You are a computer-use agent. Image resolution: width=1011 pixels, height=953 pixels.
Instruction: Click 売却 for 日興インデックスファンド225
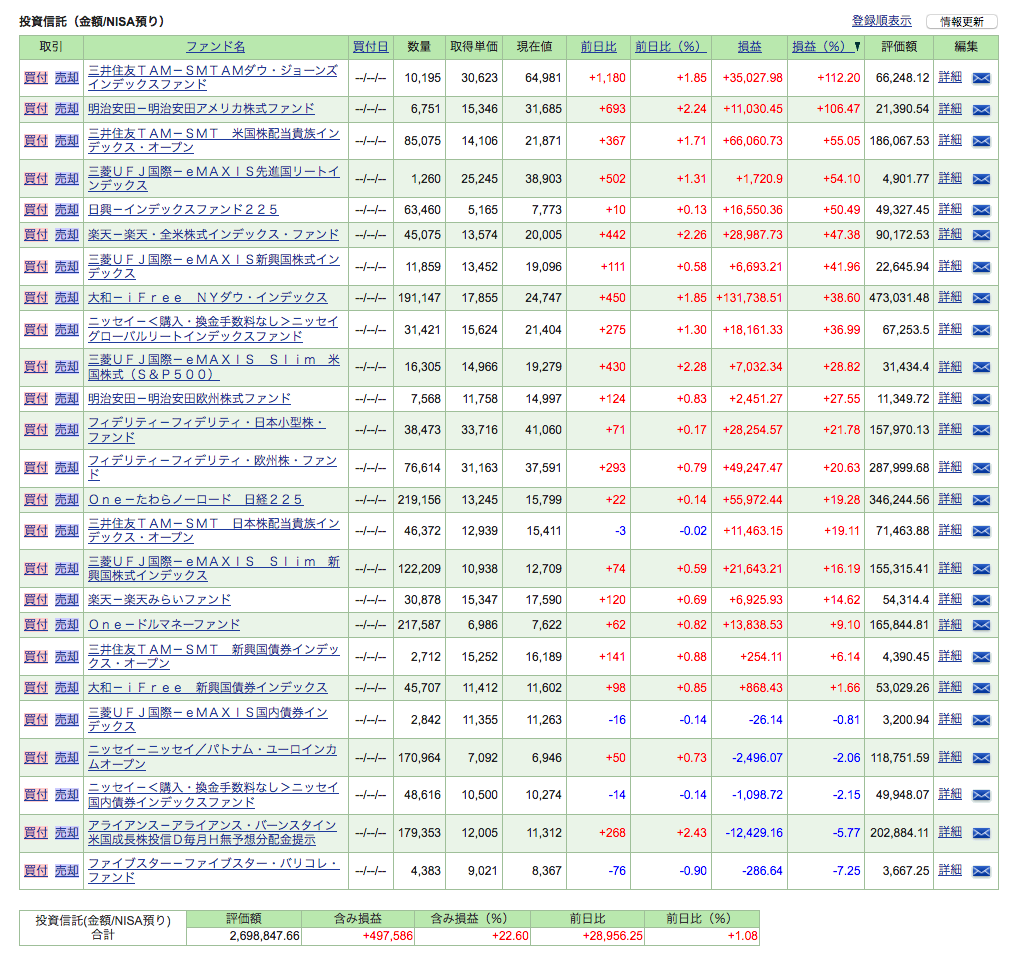tap(66, 210)
